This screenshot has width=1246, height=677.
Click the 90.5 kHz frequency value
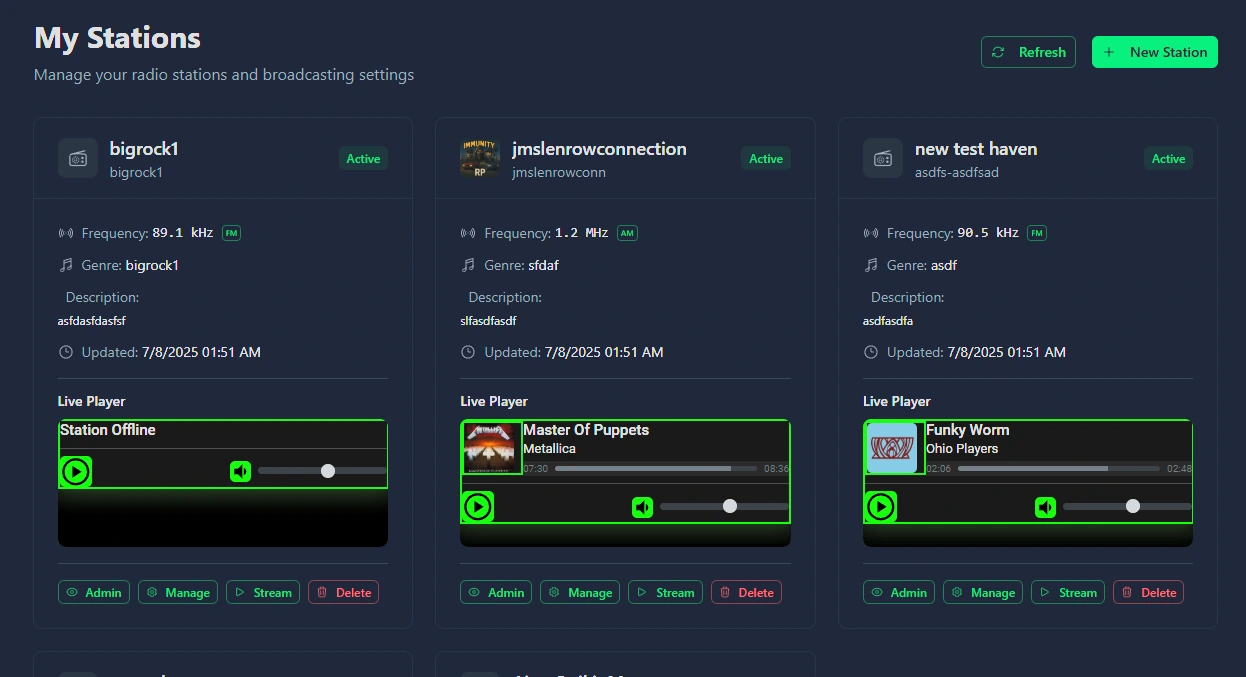[988, 233]
